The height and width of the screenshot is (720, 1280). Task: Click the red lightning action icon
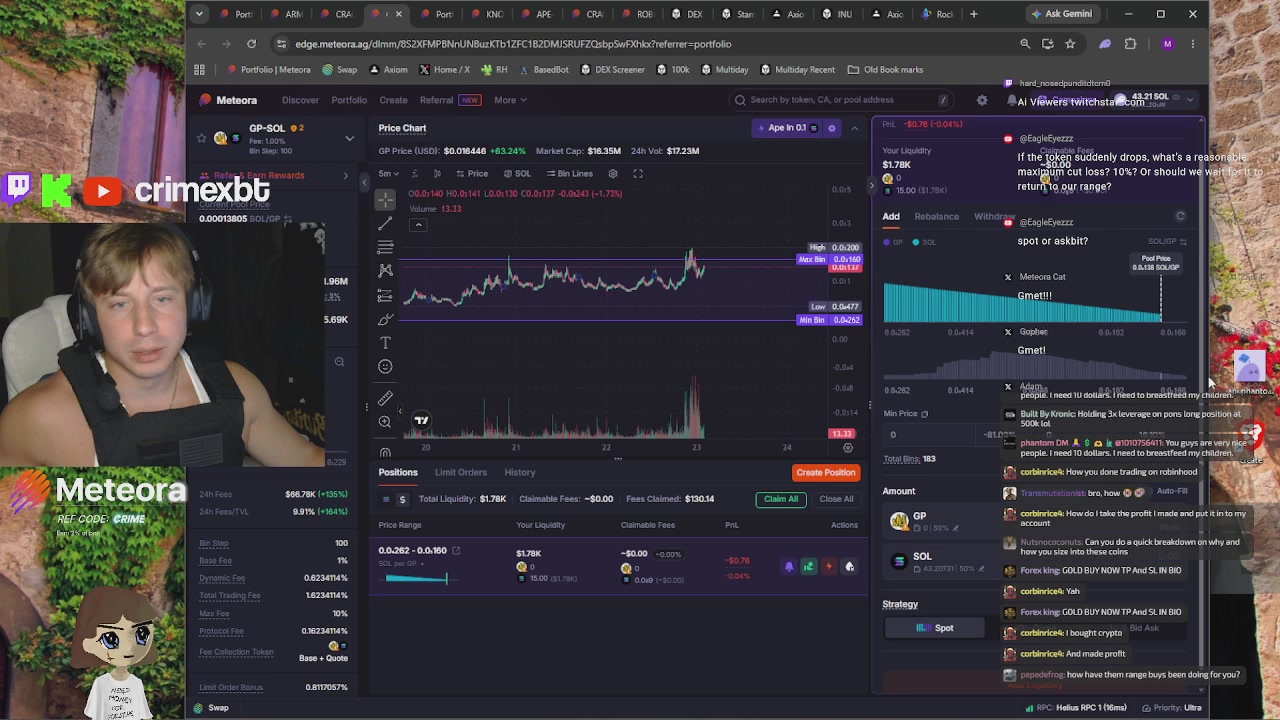829,567
